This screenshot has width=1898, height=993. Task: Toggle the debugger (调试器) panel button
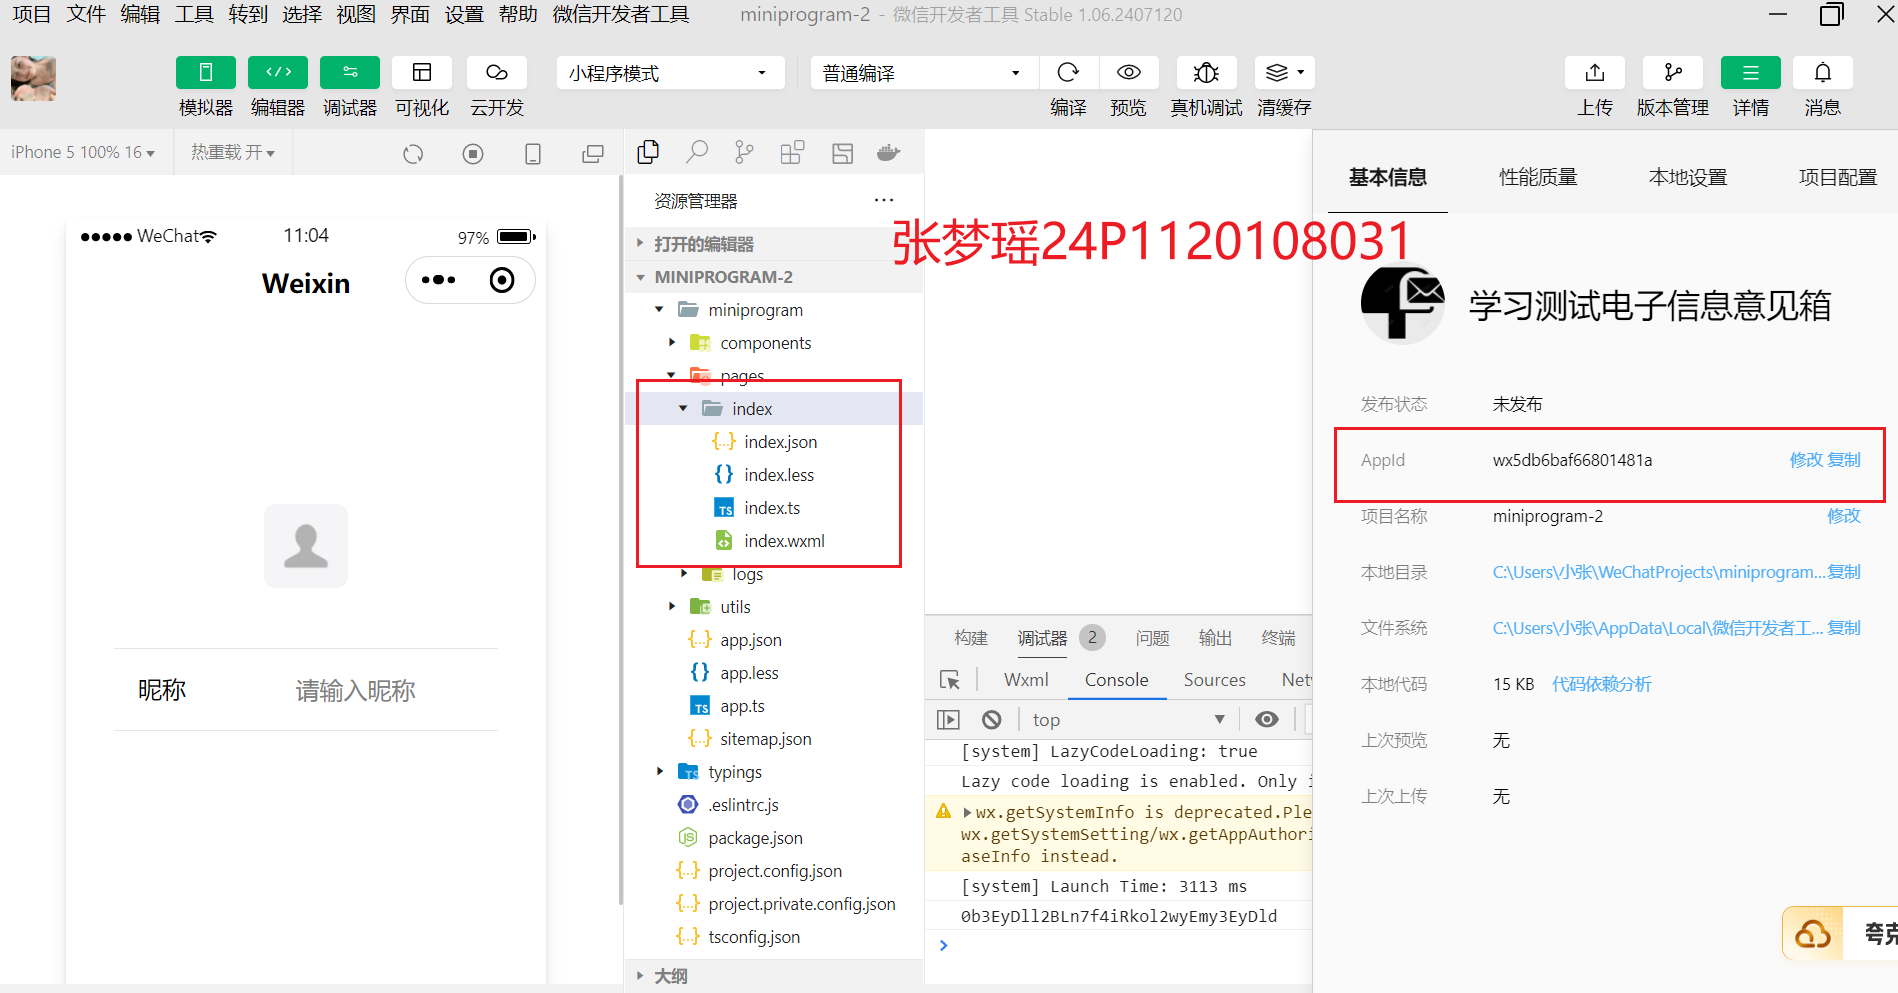[x=350, y=73]
